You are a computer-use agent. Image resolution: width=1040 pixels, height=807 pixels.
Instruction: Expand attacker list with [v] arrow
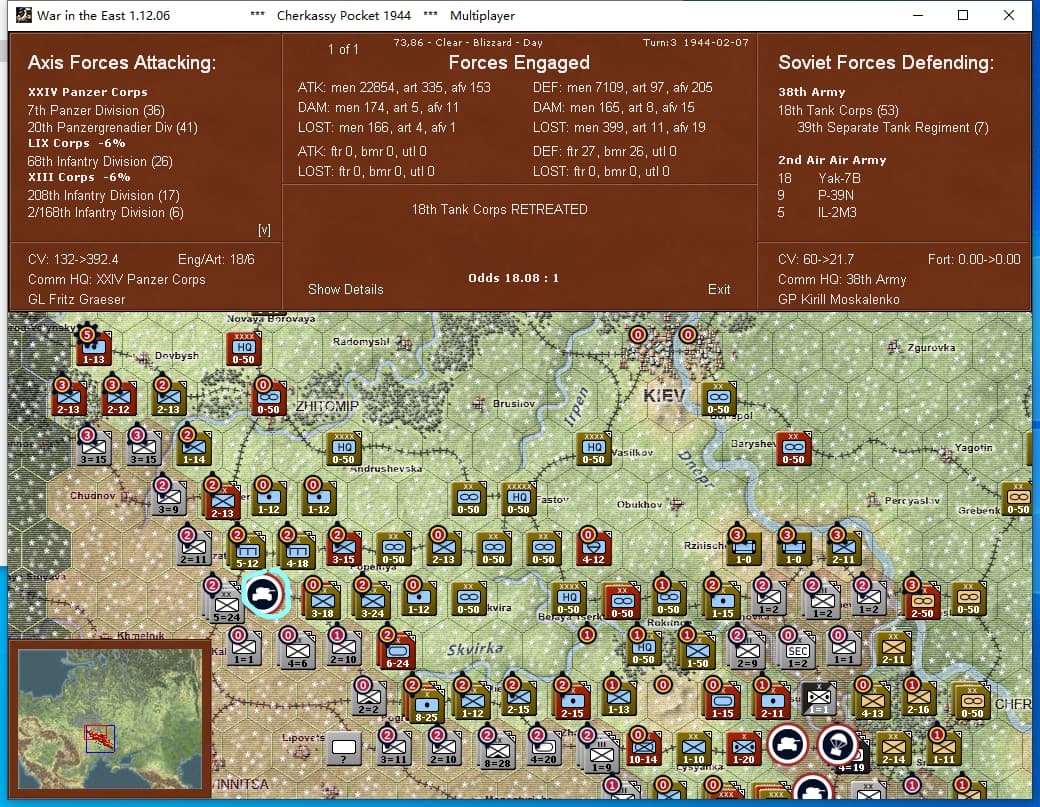[x=264, y=230]
